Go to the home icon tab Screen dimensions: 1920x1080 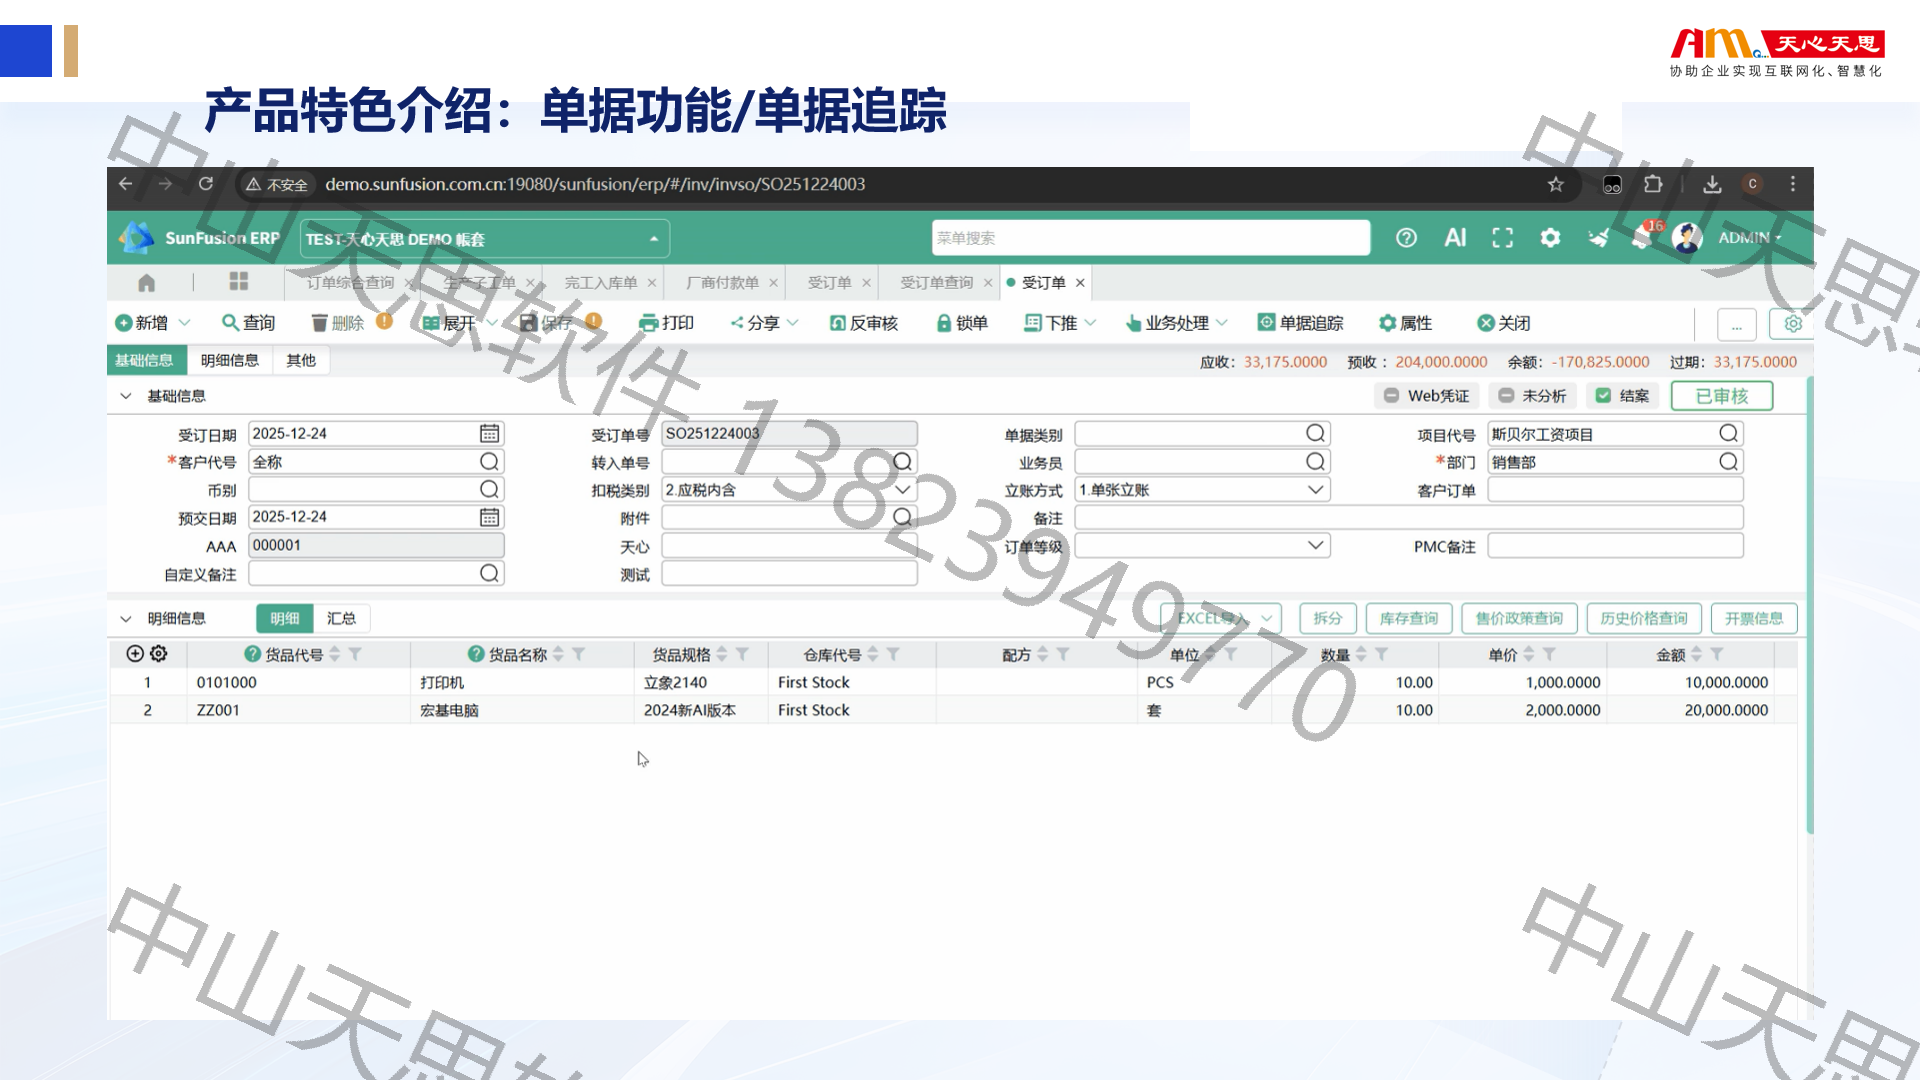(146, 283)
